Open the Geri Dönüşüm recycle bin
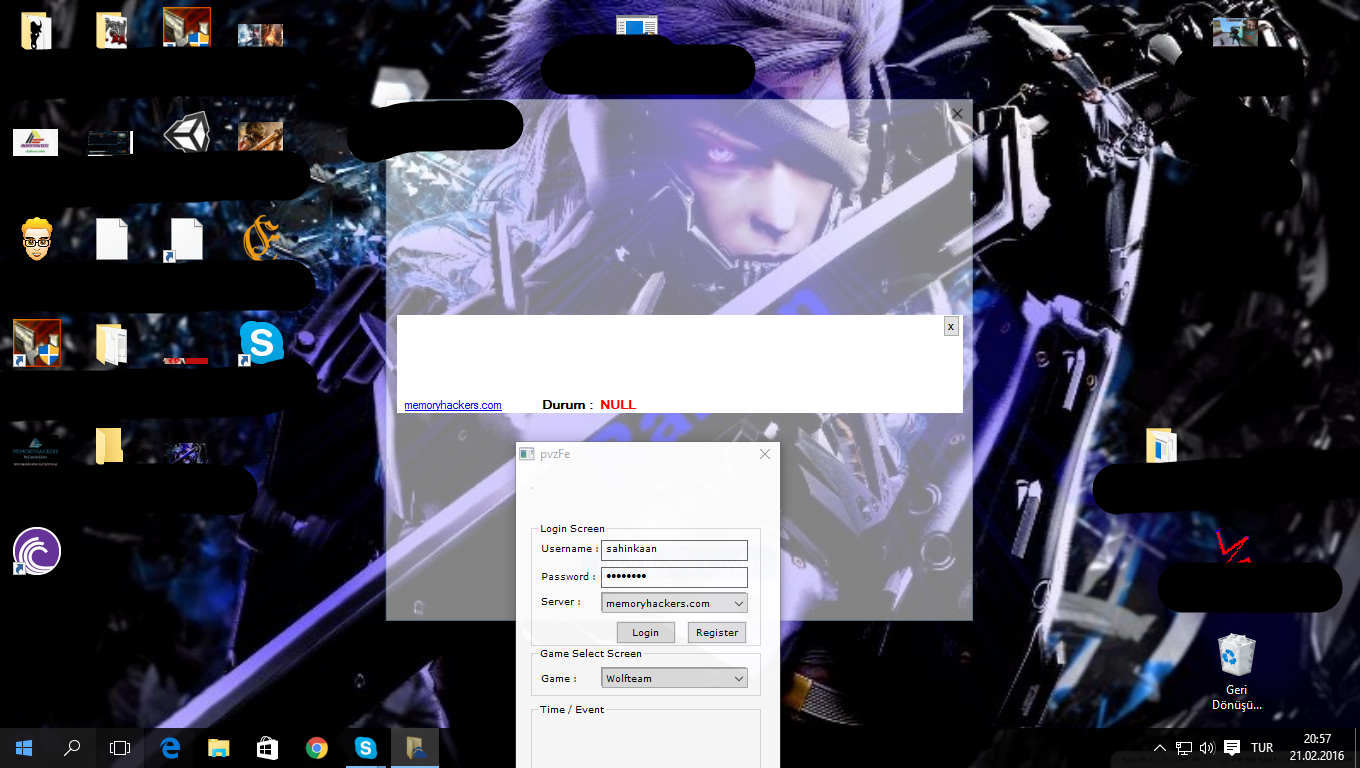The width and height of the screenshot is (1360, 768). (1237, 671)
